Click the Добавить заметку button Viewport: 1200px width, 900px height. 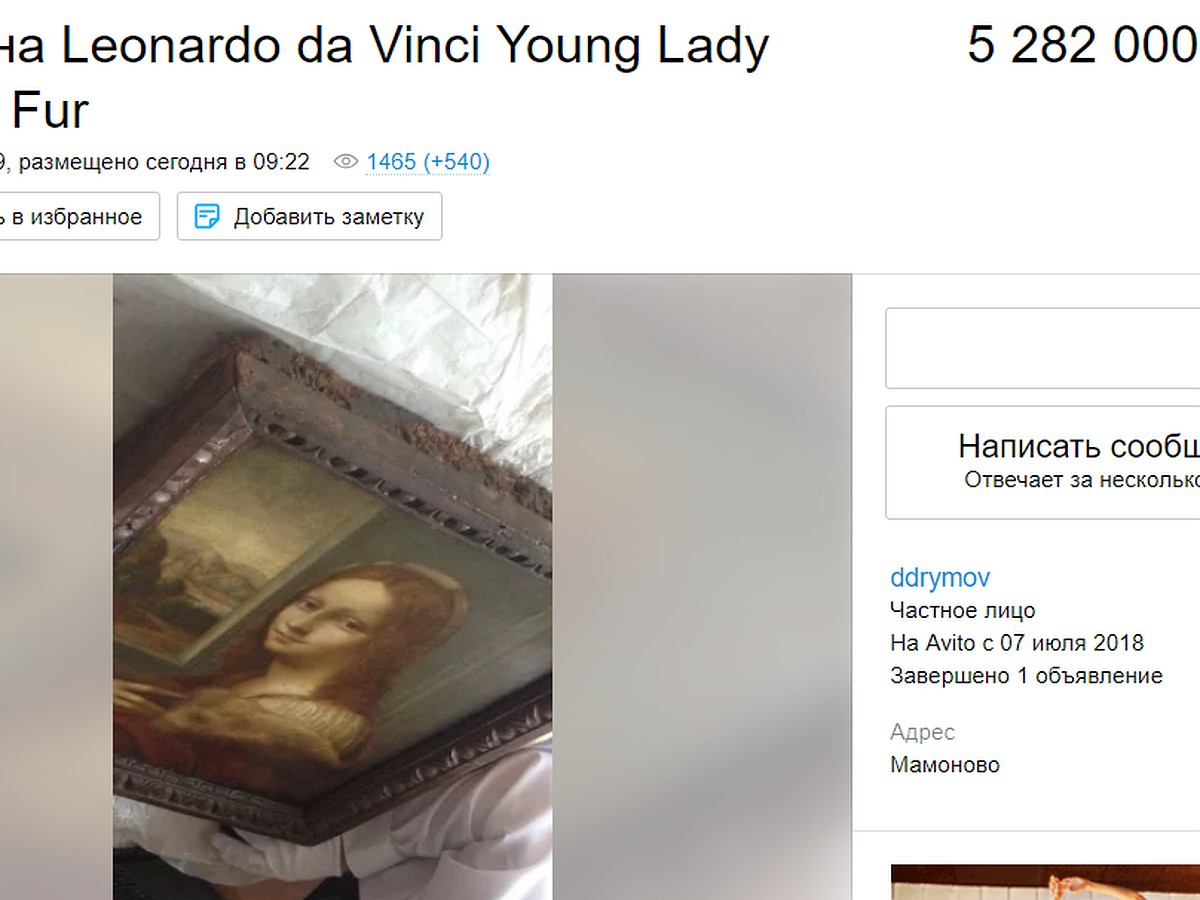coord(309,216)
